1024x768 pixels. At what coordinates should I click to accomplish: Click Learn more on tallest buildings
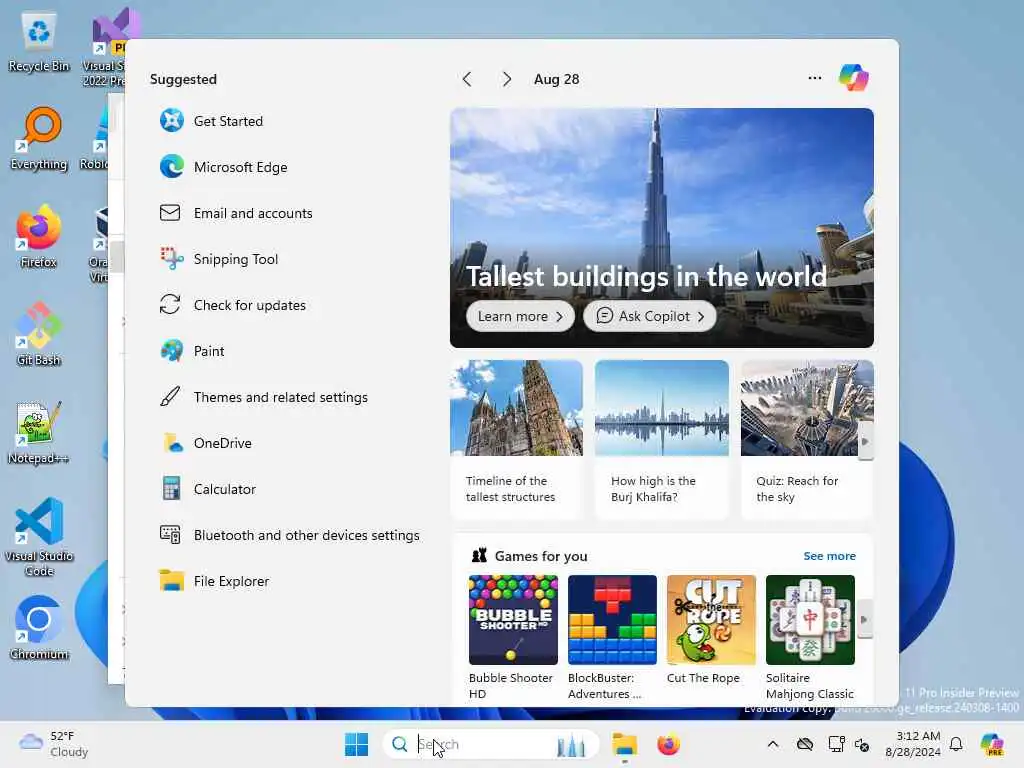click(520, 316)
